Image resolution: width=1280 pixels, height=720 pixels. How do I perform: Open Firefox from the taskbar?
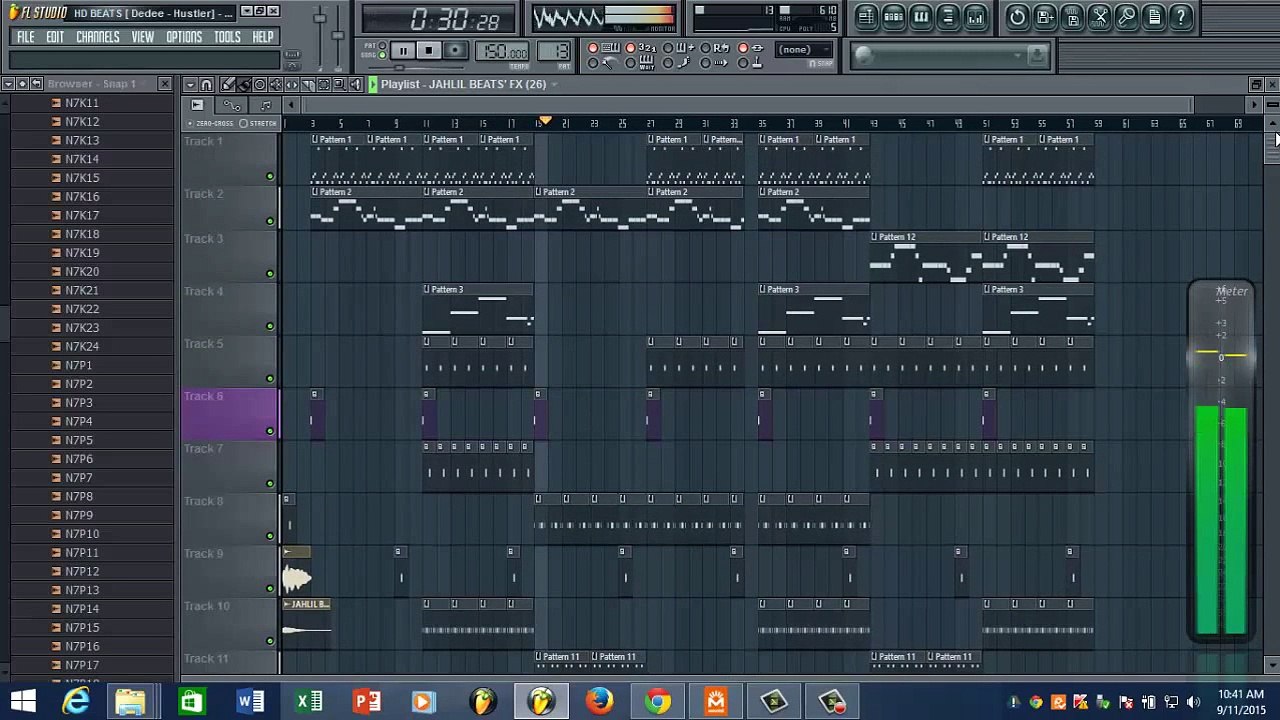point(599,701)
